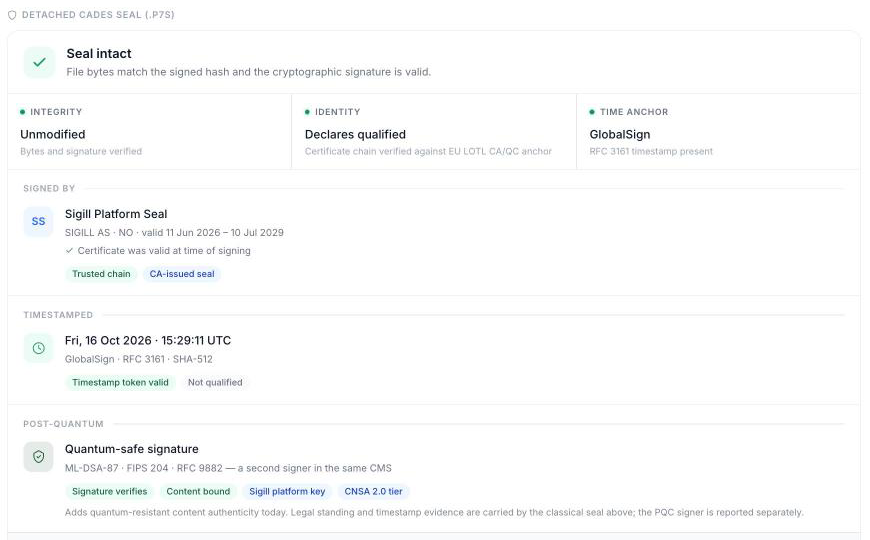Click the Declares qualified identity value
This screenshot has width=870, height=540.
[x=355, y=134]
